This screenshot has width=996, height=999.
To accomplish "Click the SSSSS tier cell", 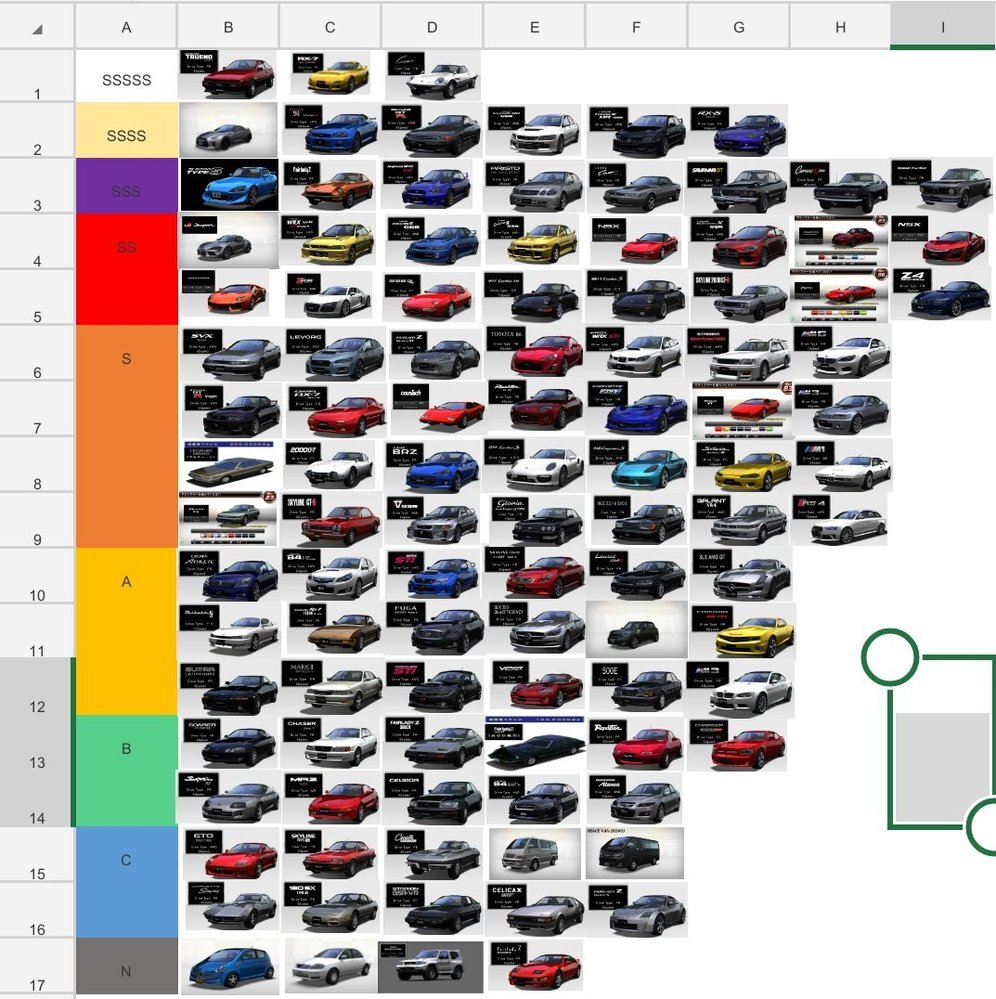I will (126, 76).
